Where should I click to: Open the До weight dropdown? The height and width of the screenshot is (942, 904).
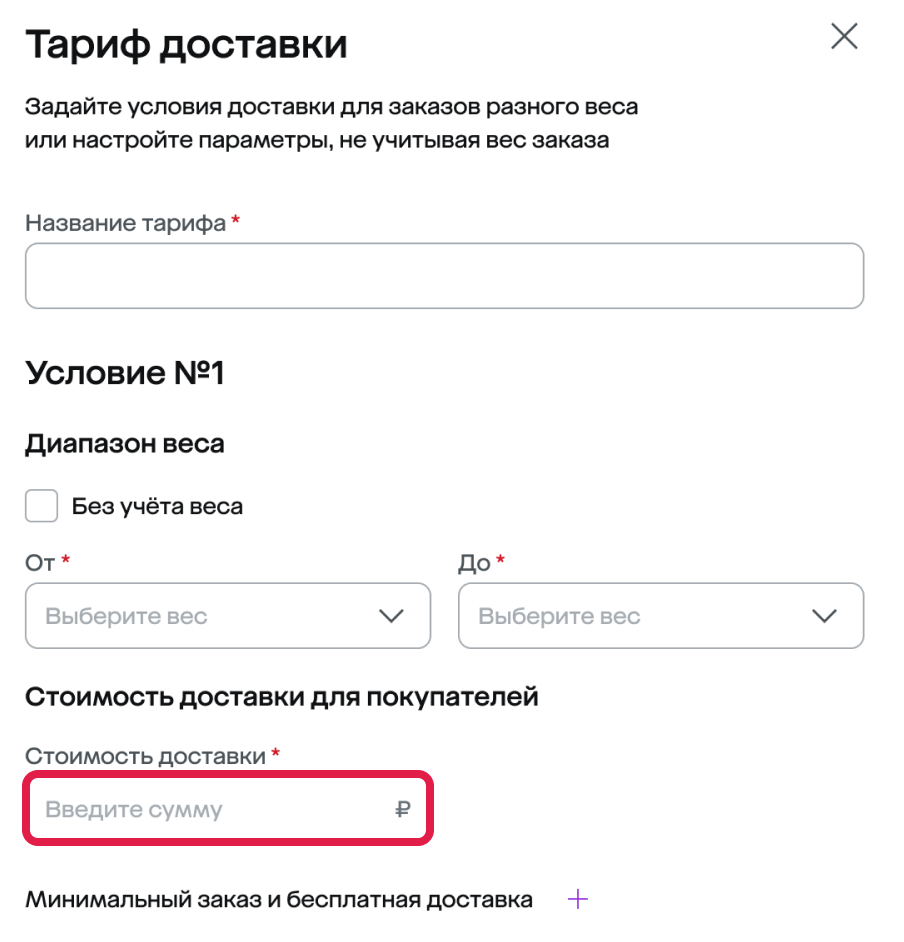coord(644,616)
